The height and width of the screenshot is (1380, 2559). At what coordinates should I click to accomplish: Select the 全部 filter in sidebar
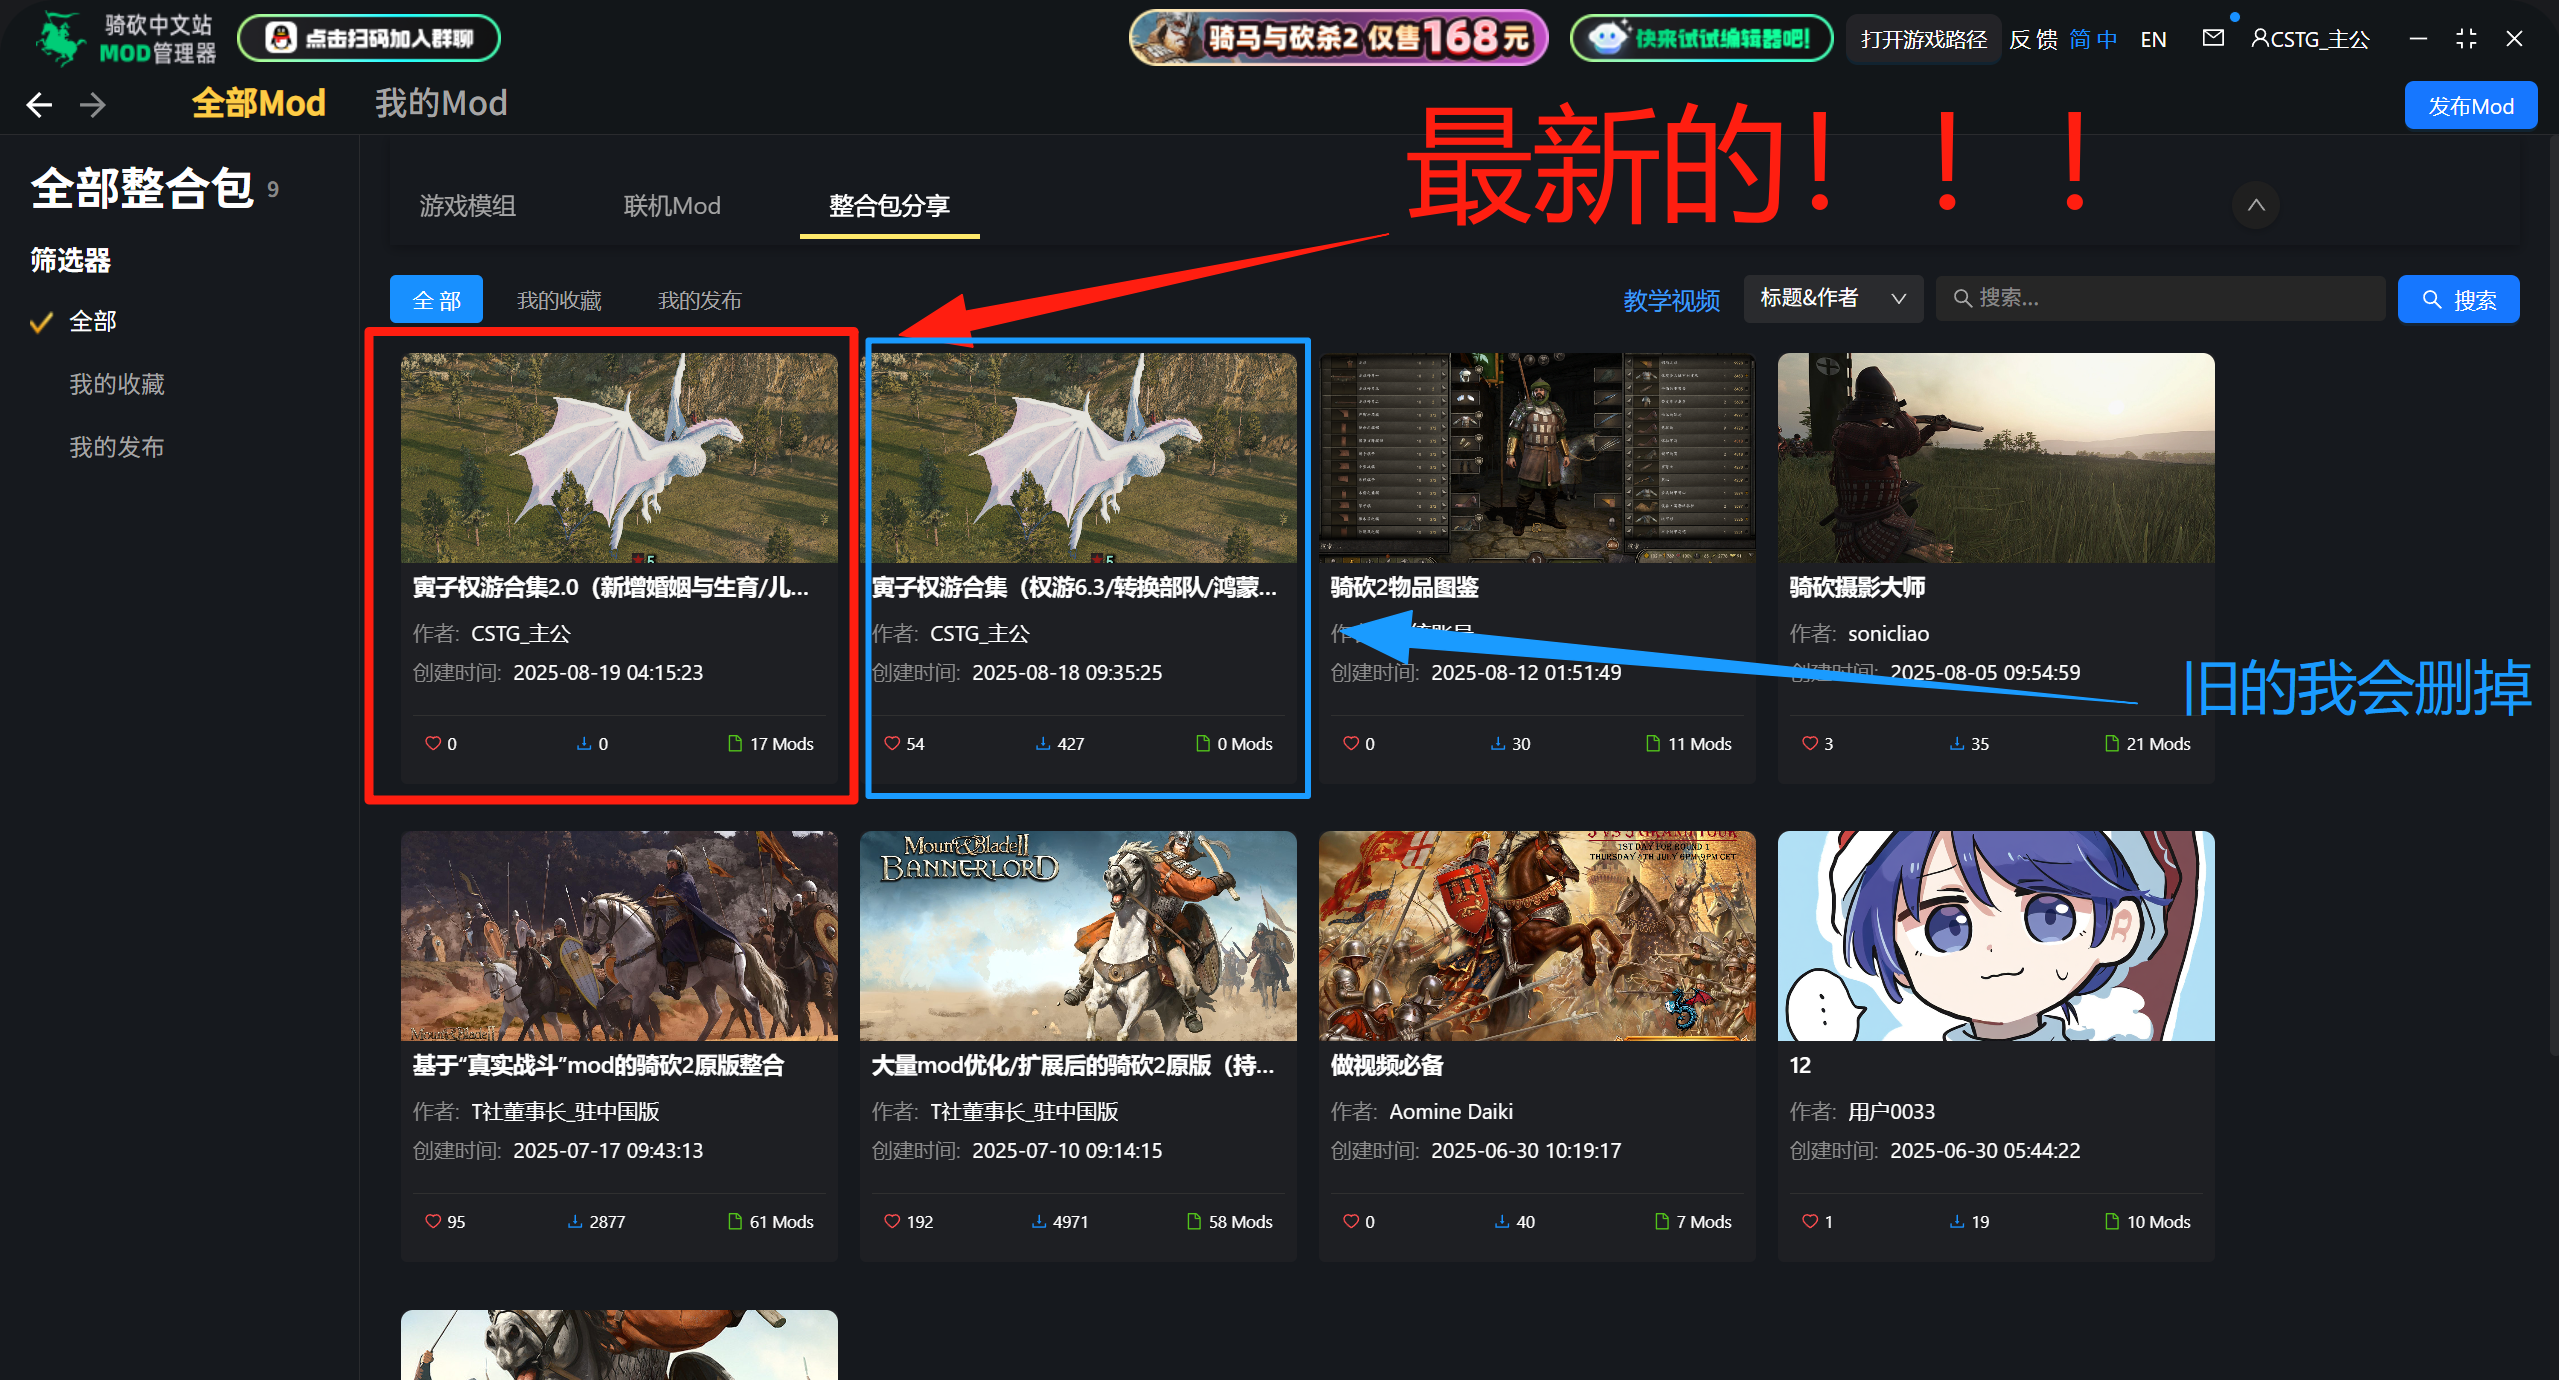tap(92, 321)
